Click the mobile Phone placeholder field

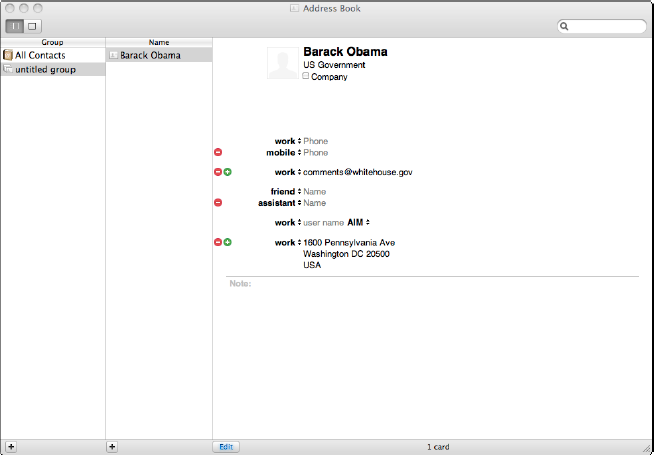(315, 153)
